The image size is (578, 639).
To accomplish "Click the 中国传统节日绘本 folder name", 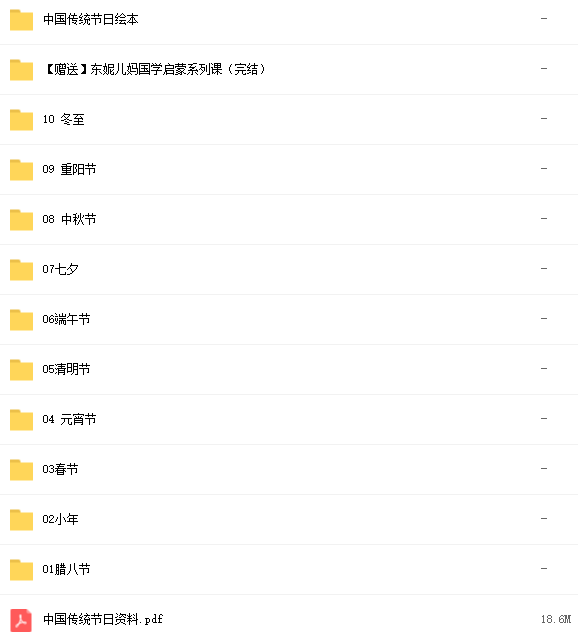I will (x=91, y=19).
